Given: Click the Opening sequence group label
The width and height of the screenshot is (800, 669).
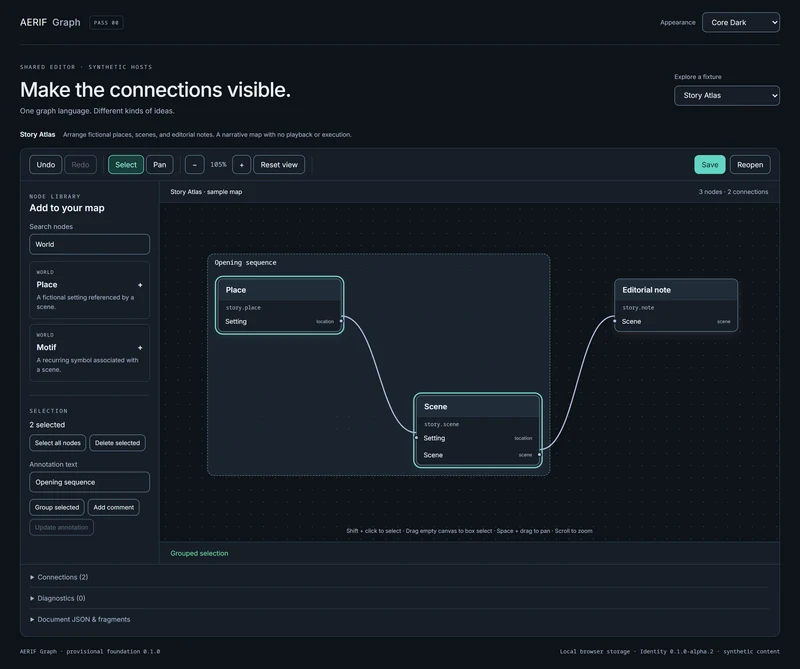Looking at the screenshot, I should point(245,263).
